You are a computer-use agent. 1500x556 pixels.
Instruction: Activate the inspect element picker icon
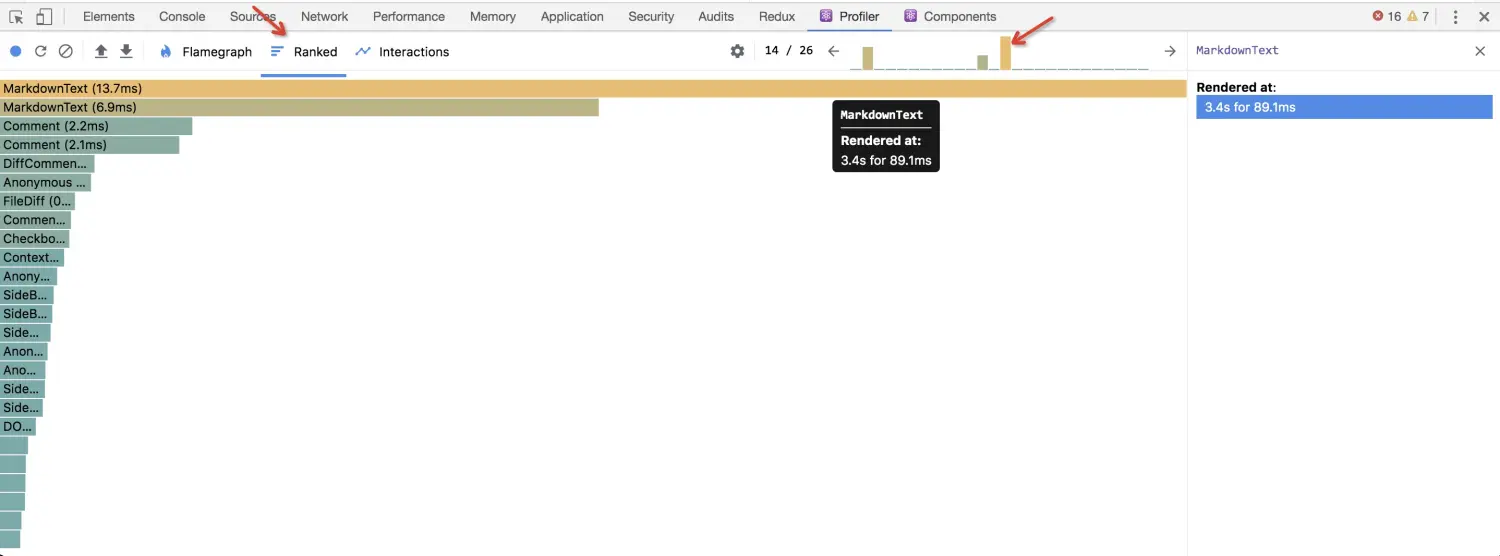click(x=17, y=17)
